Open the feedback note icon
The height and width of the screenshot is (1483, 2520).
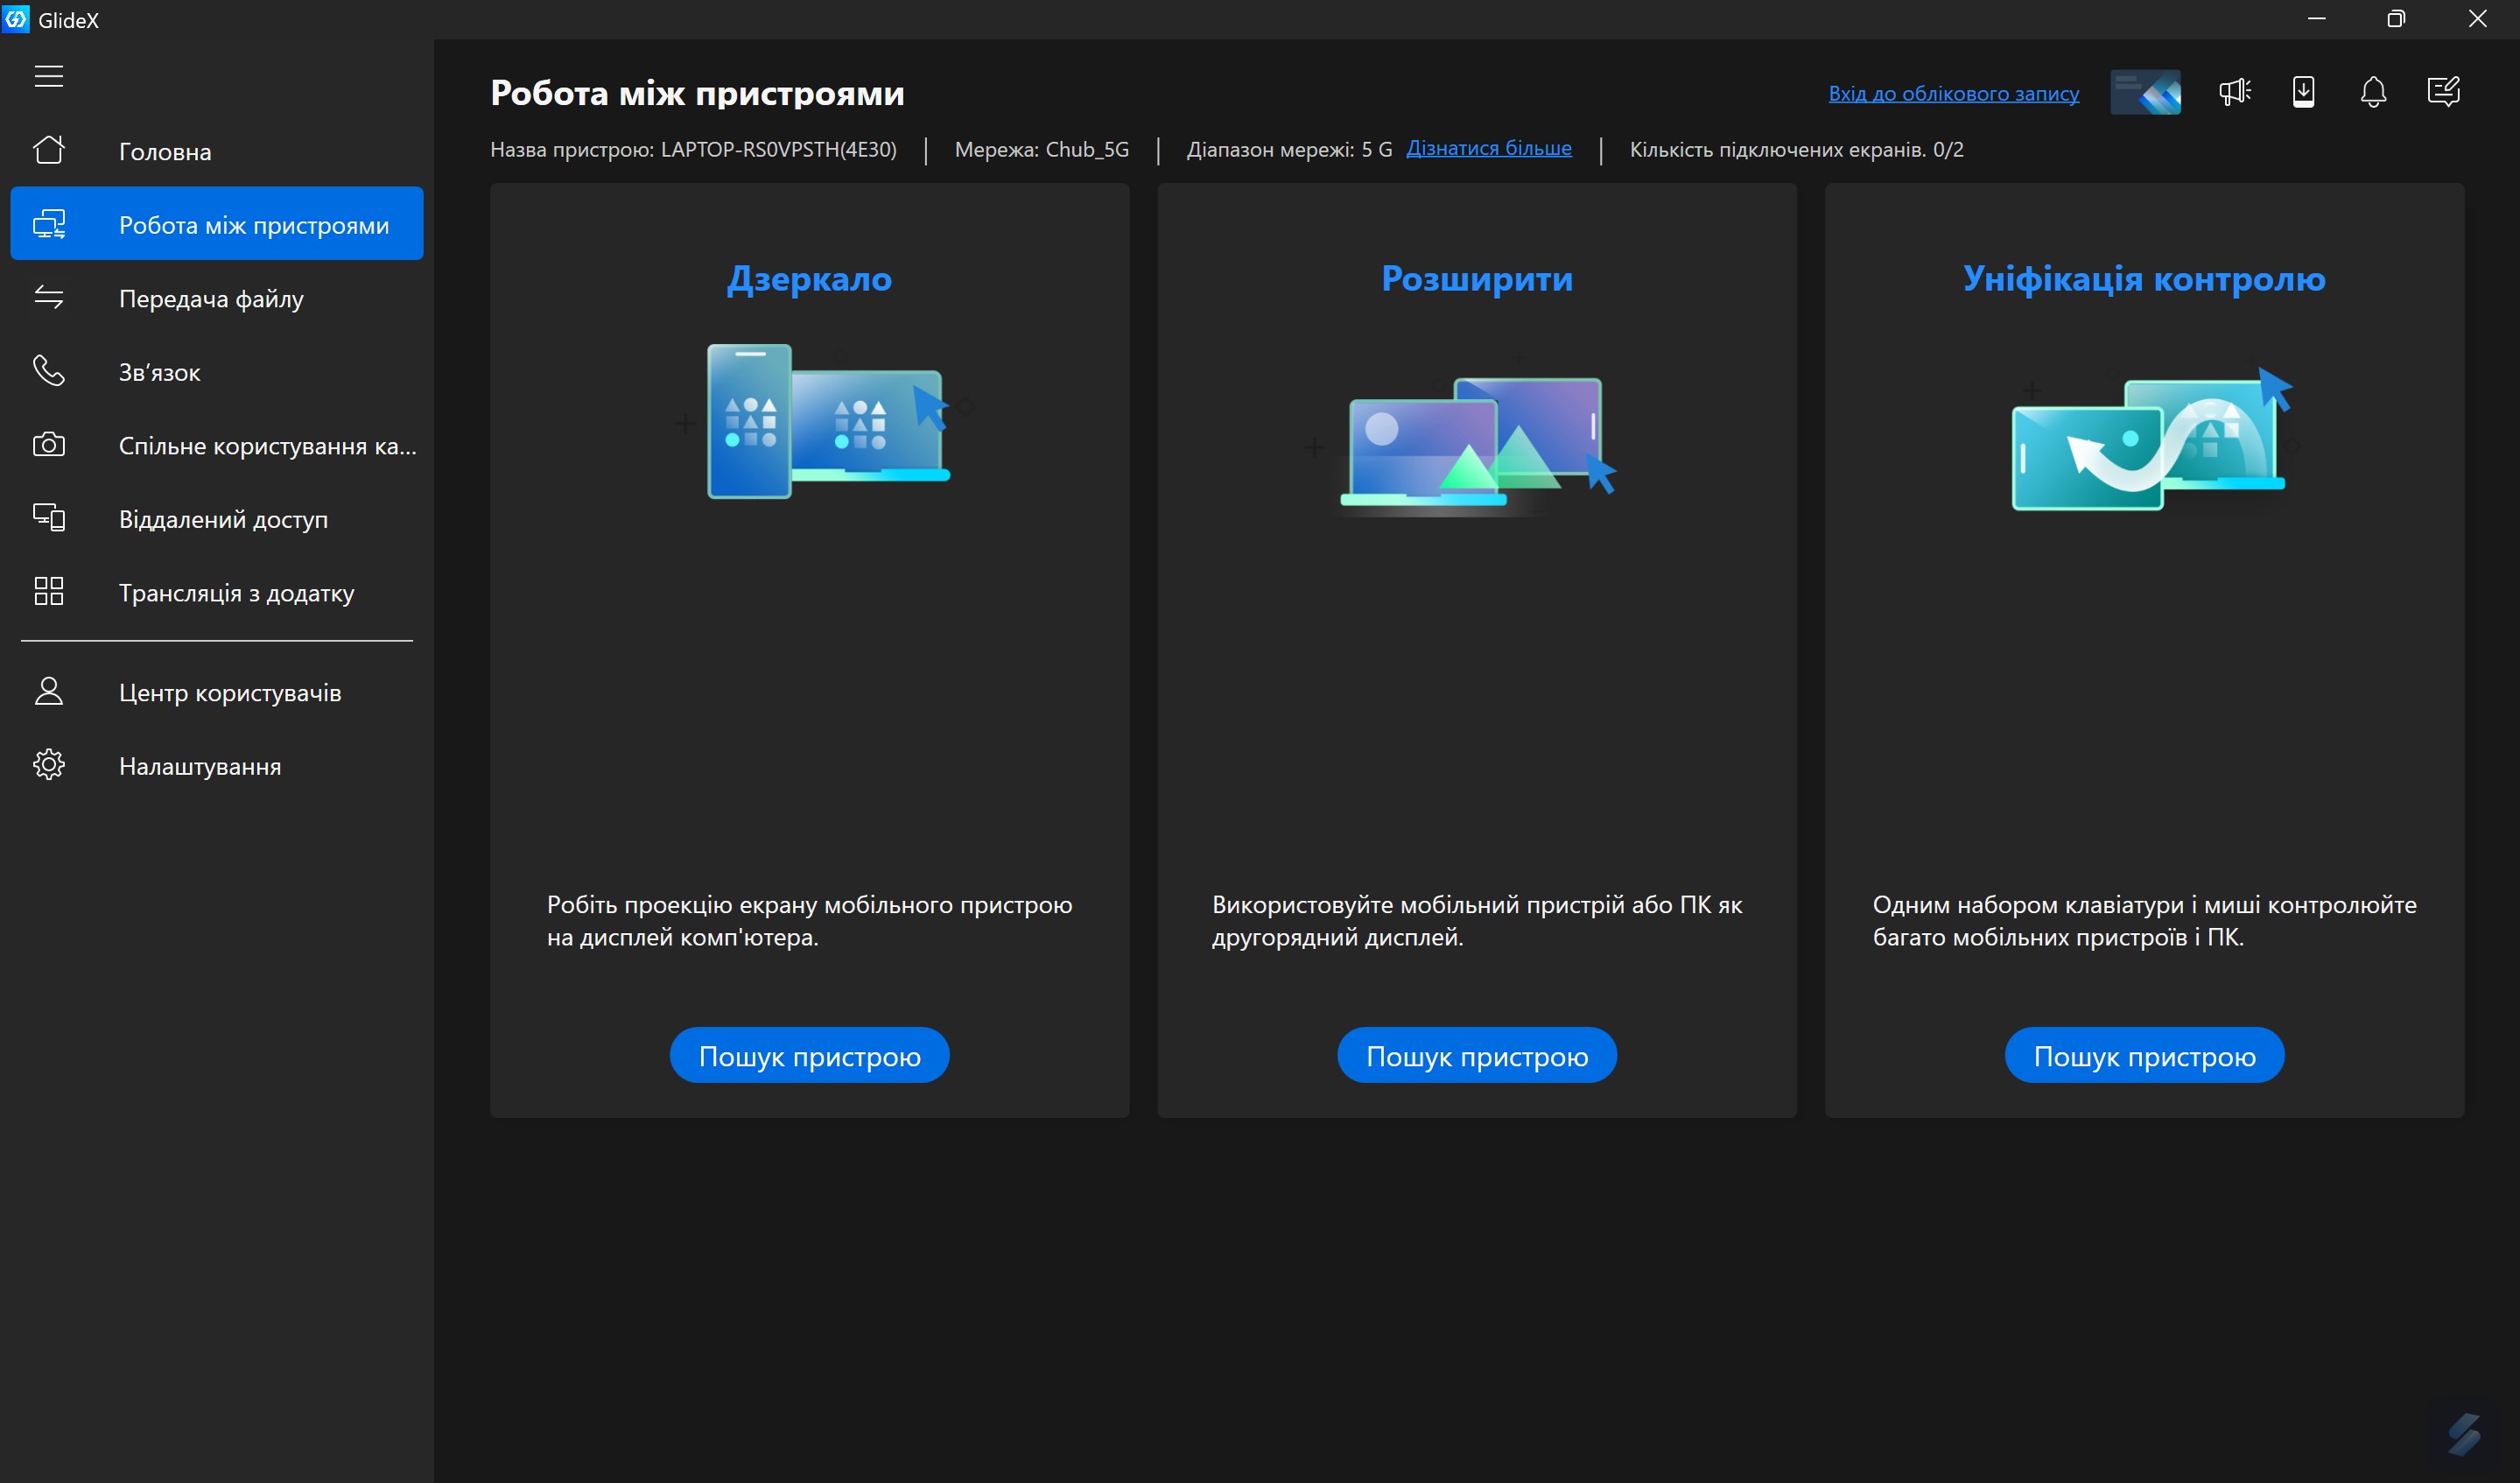tap(2444, 92)
